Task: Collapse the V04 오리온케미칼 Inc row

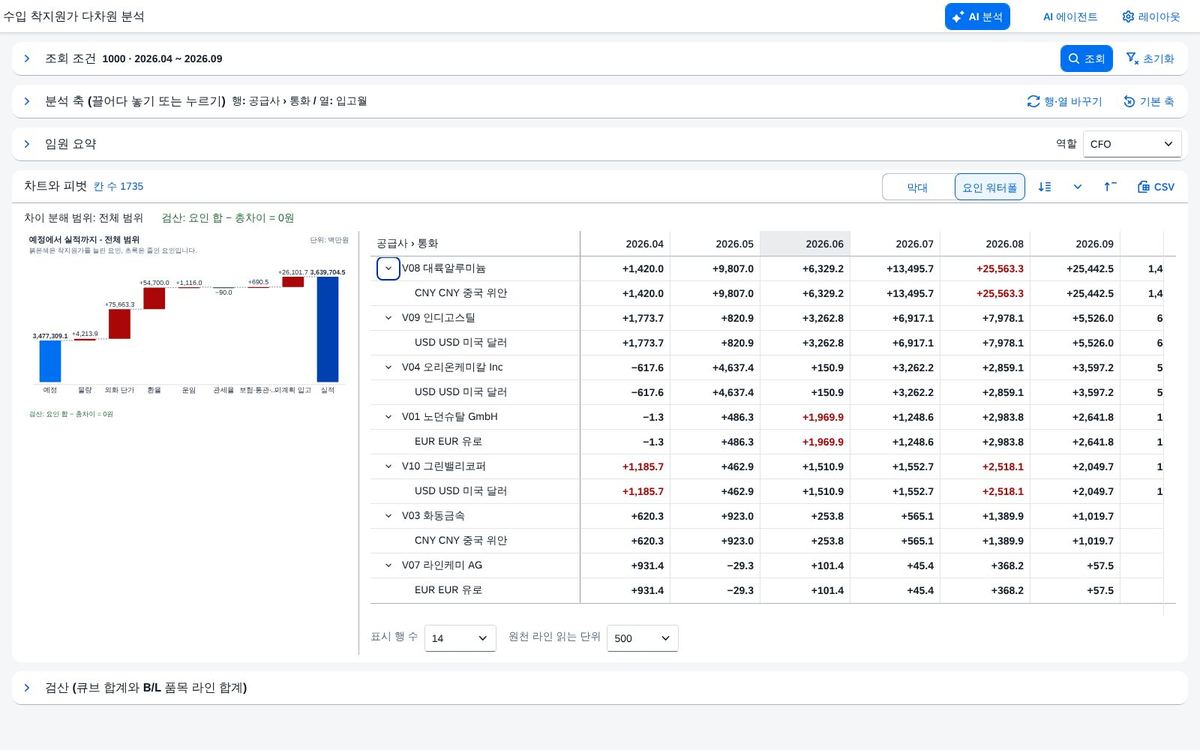Action: 389,367
